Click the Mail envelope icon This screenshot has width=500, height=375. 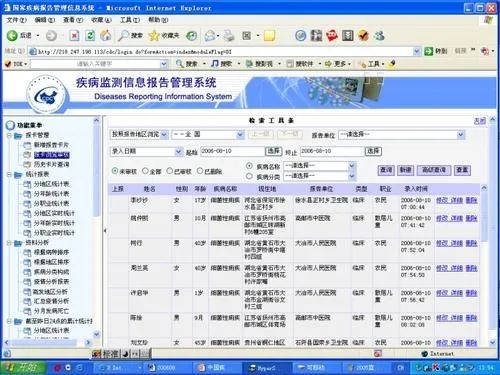[x=210, y=36]
